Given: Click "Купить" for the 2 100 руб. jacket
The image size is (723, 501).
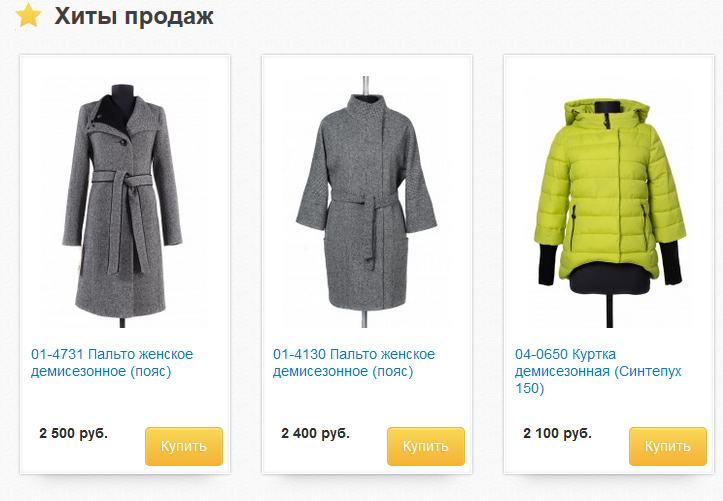Looking at the screenshot, I should (668, 446).
